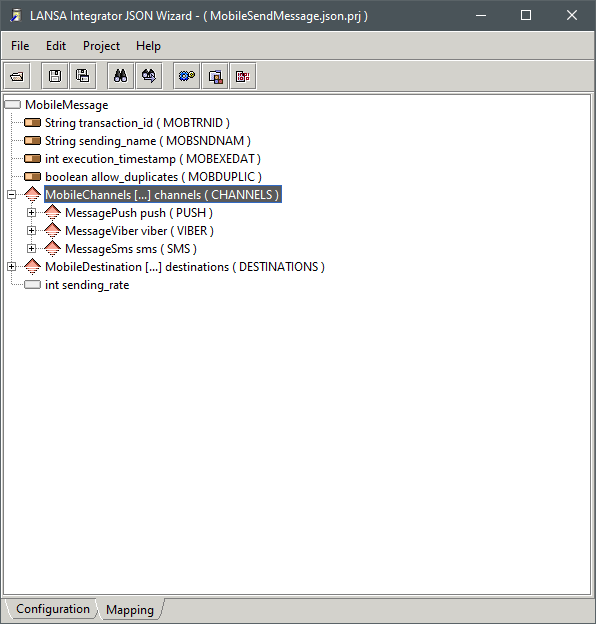The width and height of the screenshot is (596, 624).
Task: Click the Save As double-disk toolbar icon
Action: click(83, 76)
